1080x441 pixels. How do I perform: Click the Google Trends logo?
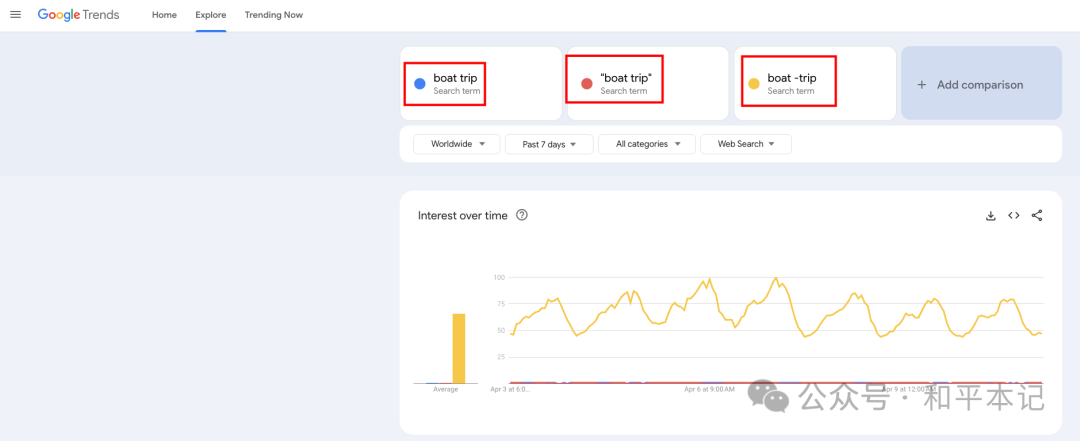pos(79,14)
